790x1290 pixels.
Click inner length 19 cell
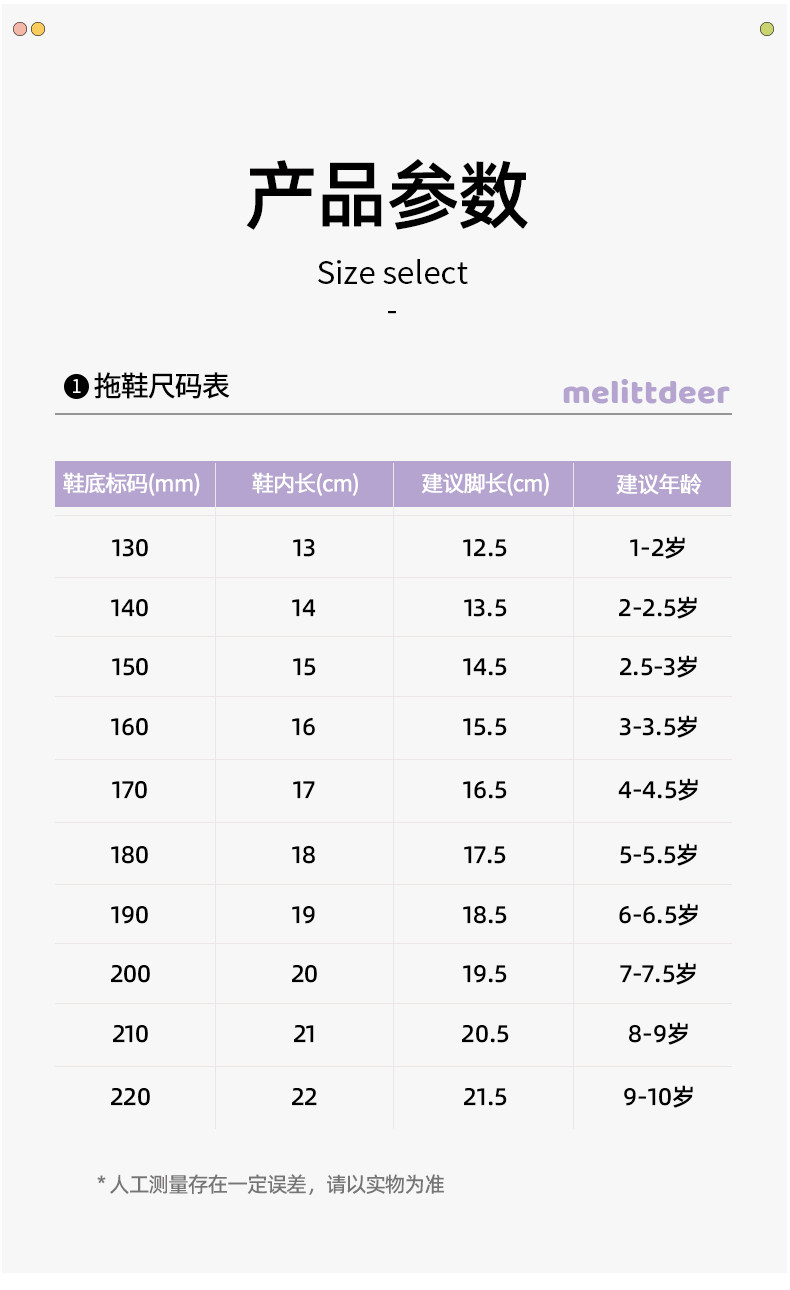(x=304, y=914)
